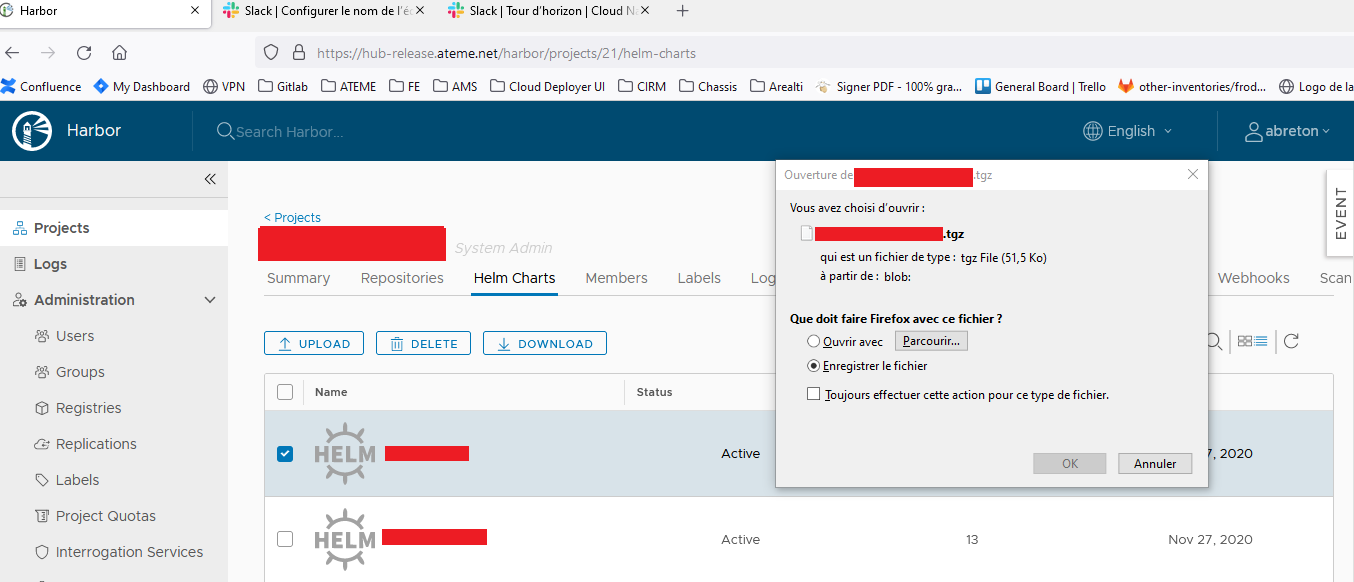This screenshot has height=582, width=1354.
Task: Open the abreton user menu dropdown
Action: [x=1288, y=131]
